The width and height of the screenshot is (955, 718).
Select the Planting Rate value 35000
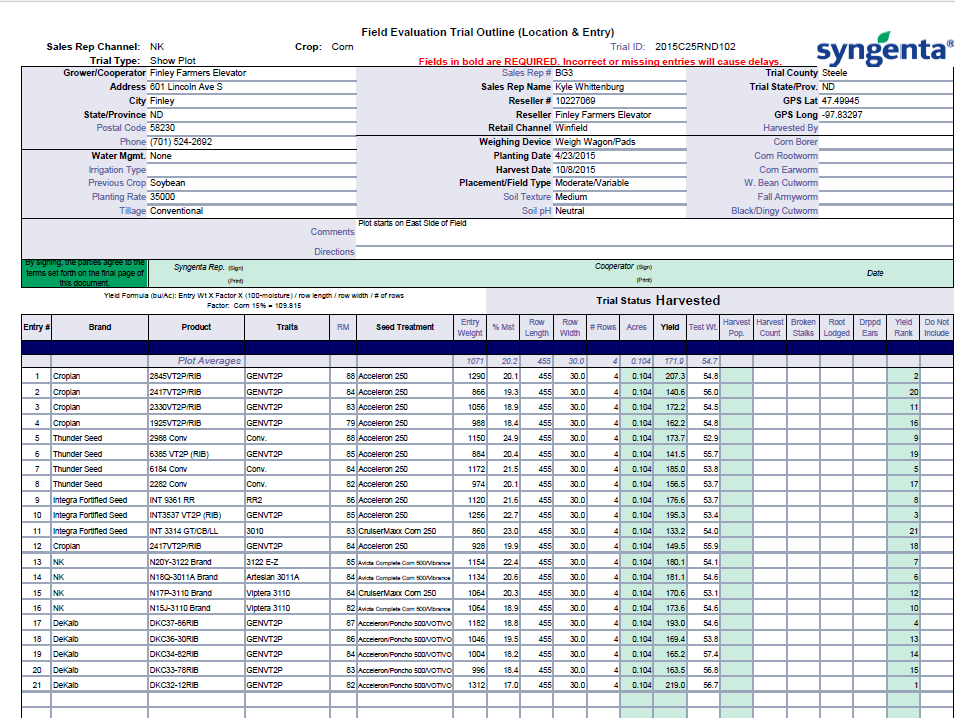click(163, 197)
